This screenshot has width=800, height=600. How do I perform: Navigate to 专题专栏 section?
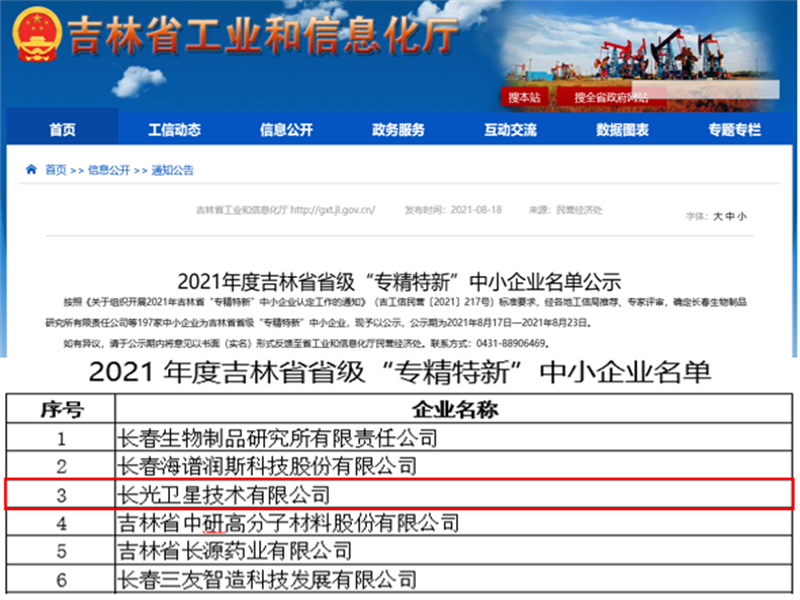[x=734, y=130]
